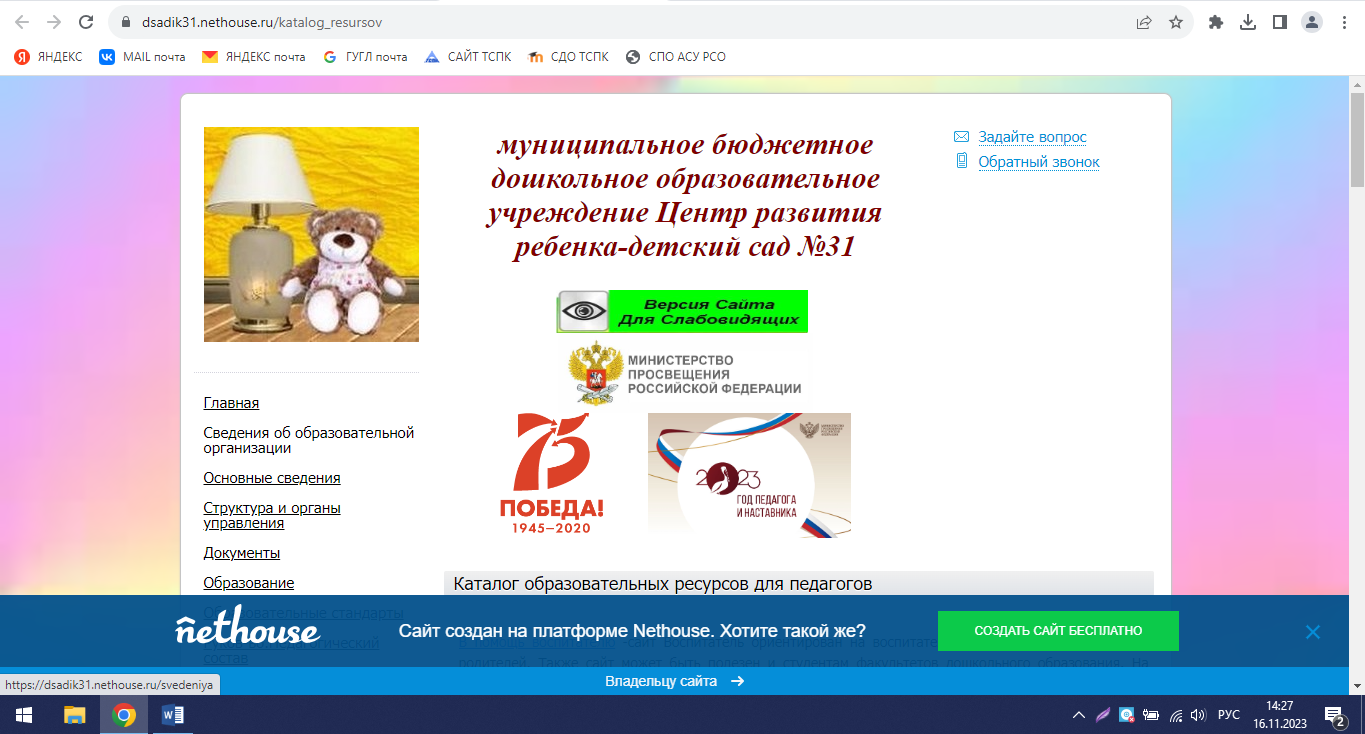The image size is (1365, 734).
Task: Open clock and date 14:27
Action: 1281,715
